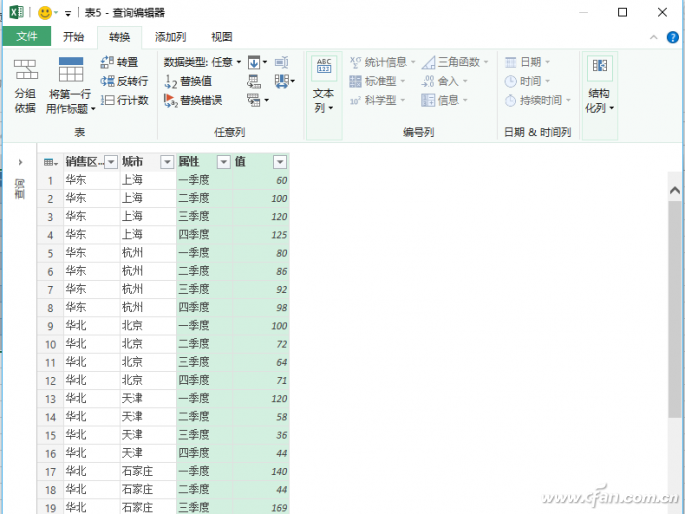Click Use First Row as Headers icon
Screen dimensions: 685x514
71,69
